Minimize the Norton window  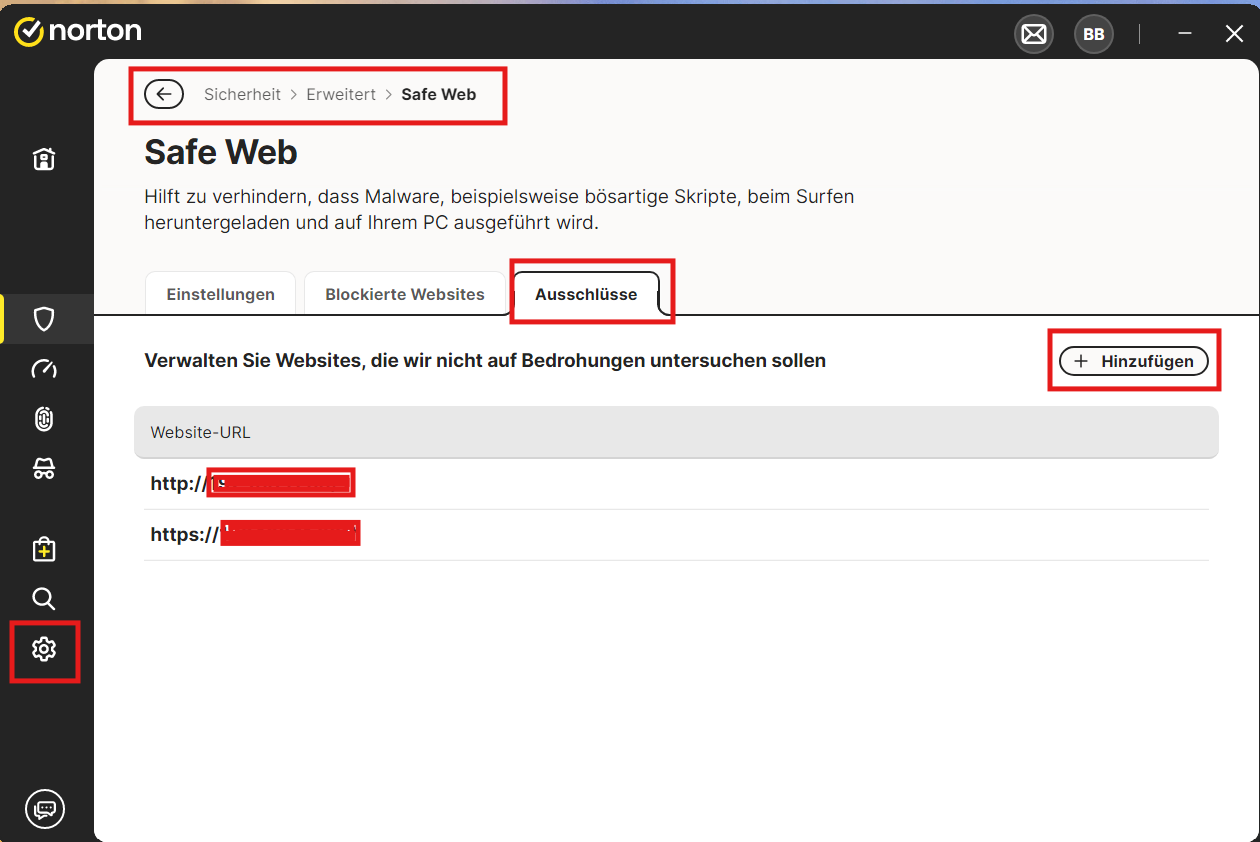click(x=1185, y=34)
